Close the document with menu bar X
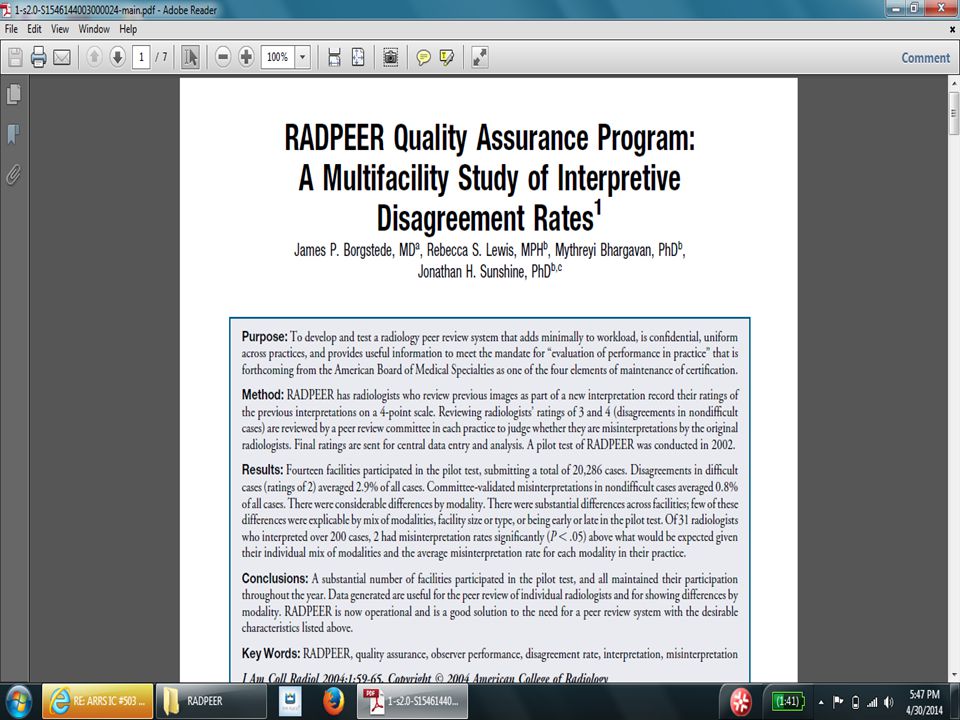Viewport: 960px width, 720px height. coord(952,29)
